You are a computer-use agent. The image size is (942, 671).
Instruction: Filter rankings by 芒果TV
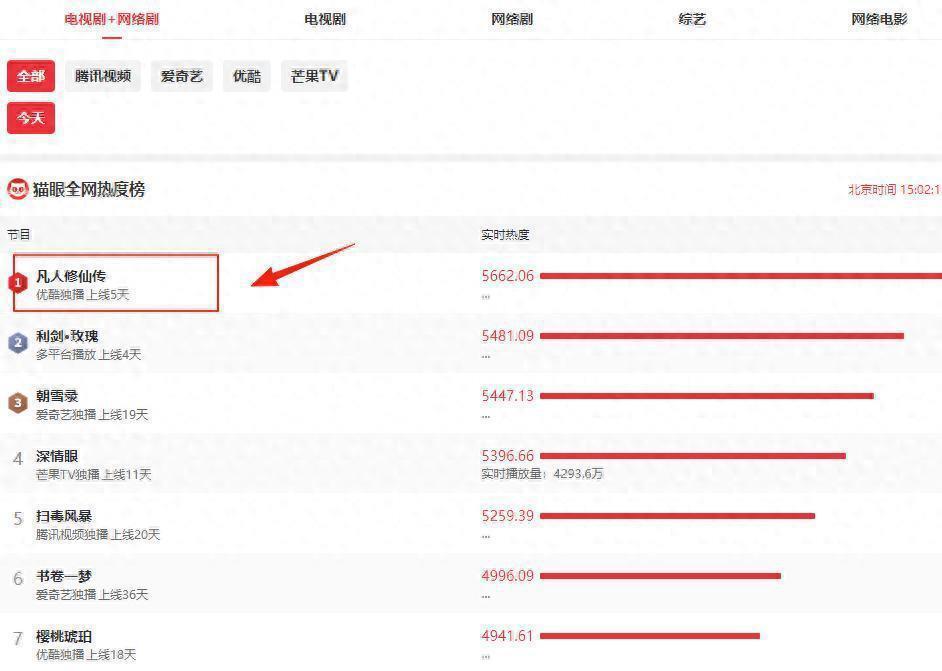pos(314,76)
